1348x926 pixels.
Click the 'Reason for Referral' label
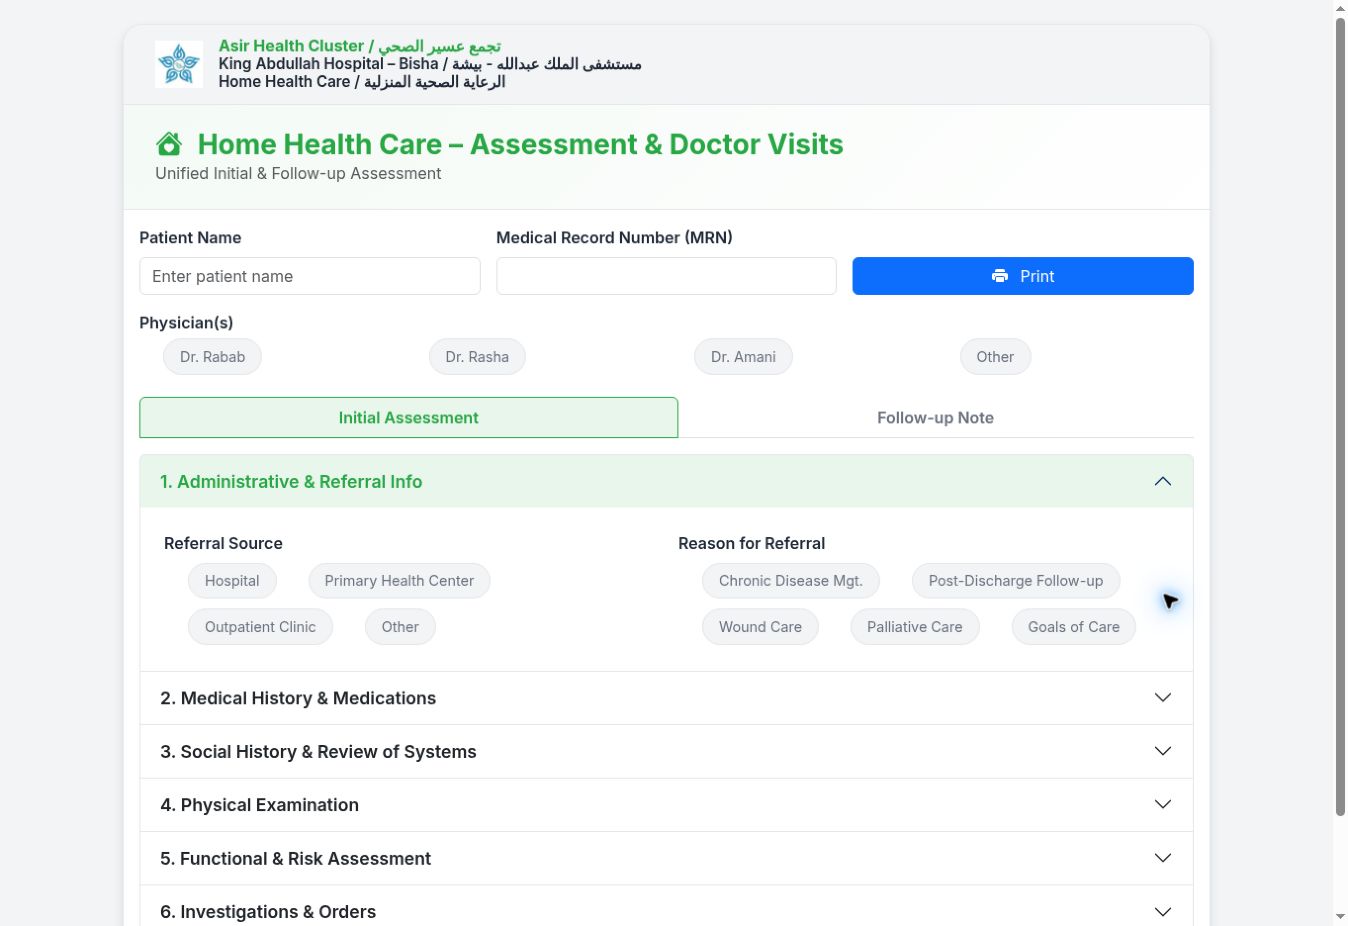[x=751, y=543]
